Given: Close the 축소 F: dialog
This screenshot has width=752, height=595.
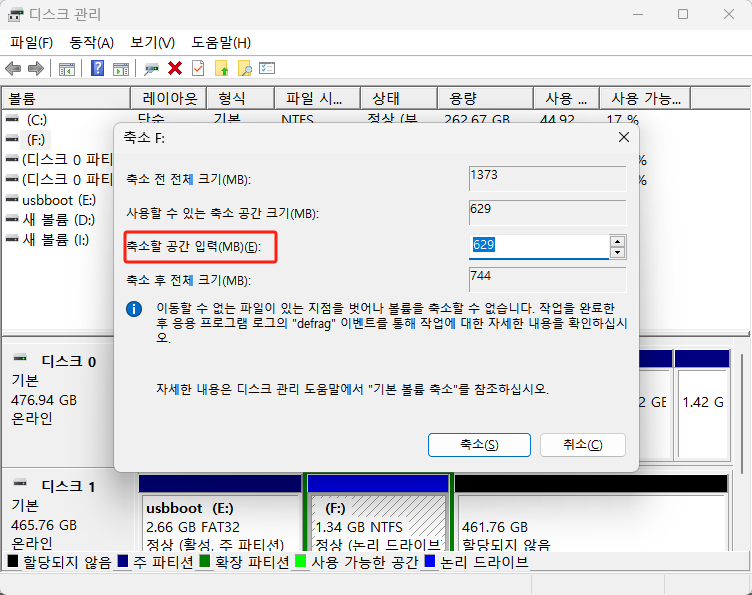Looking at the screenshot, I should click(623, 138).
